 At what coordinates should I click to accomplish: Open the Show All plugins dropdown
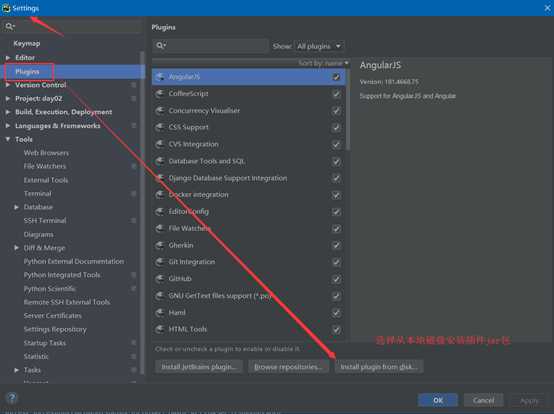pyautogui.click(x=319, y=46)
